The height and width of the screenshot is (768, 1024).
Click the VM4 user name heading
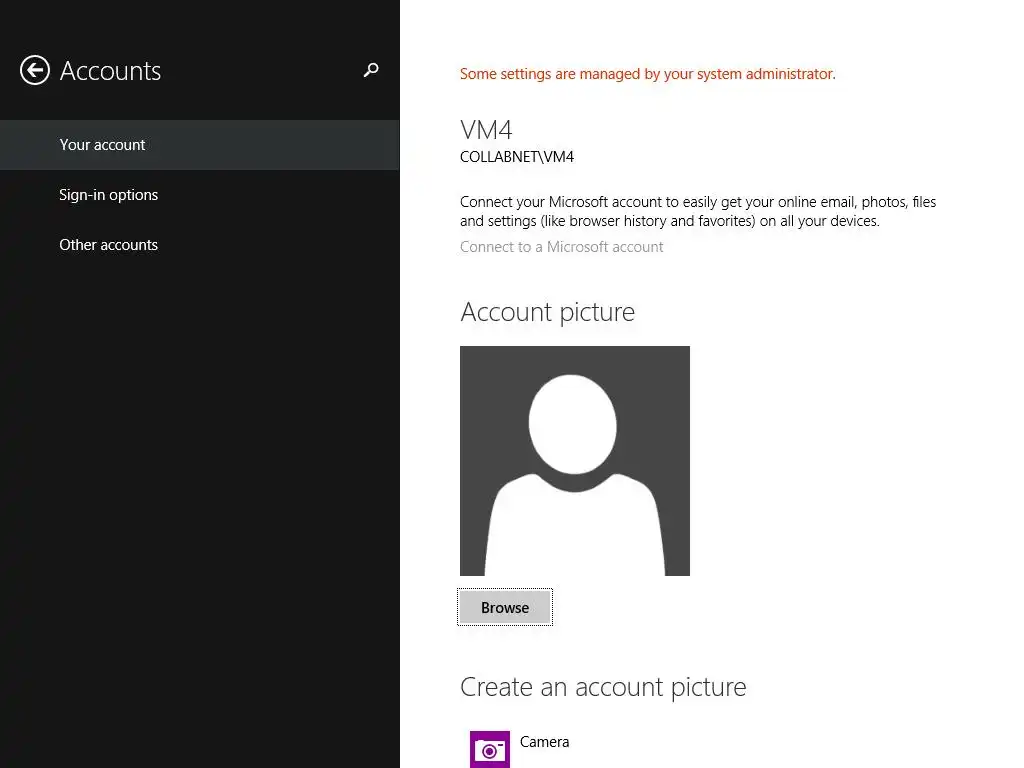(x=486, y=130)
